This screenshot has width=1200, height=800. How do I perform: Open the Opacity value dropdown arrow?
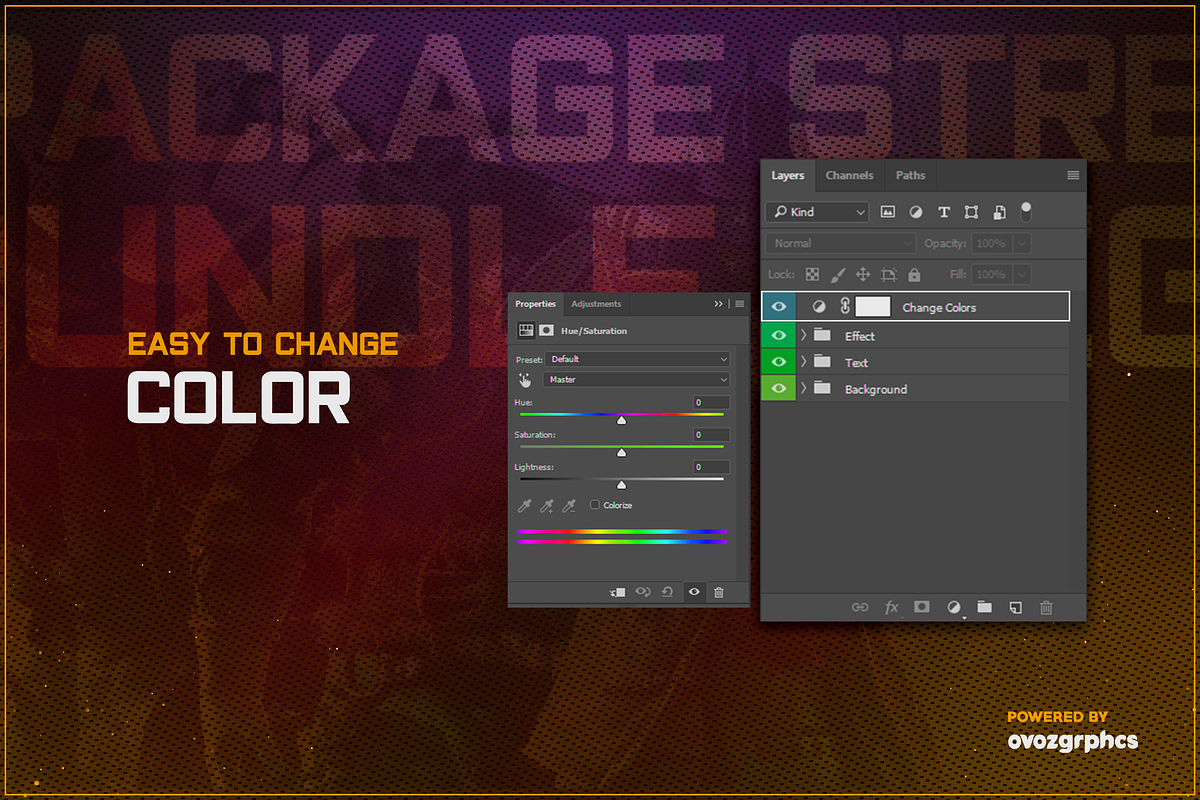1021,243
